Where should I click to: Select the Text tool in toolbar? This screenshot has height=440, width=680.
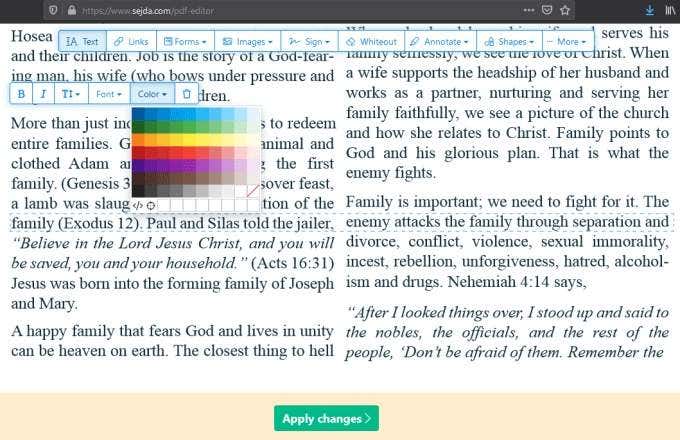(x=82, y=42)
